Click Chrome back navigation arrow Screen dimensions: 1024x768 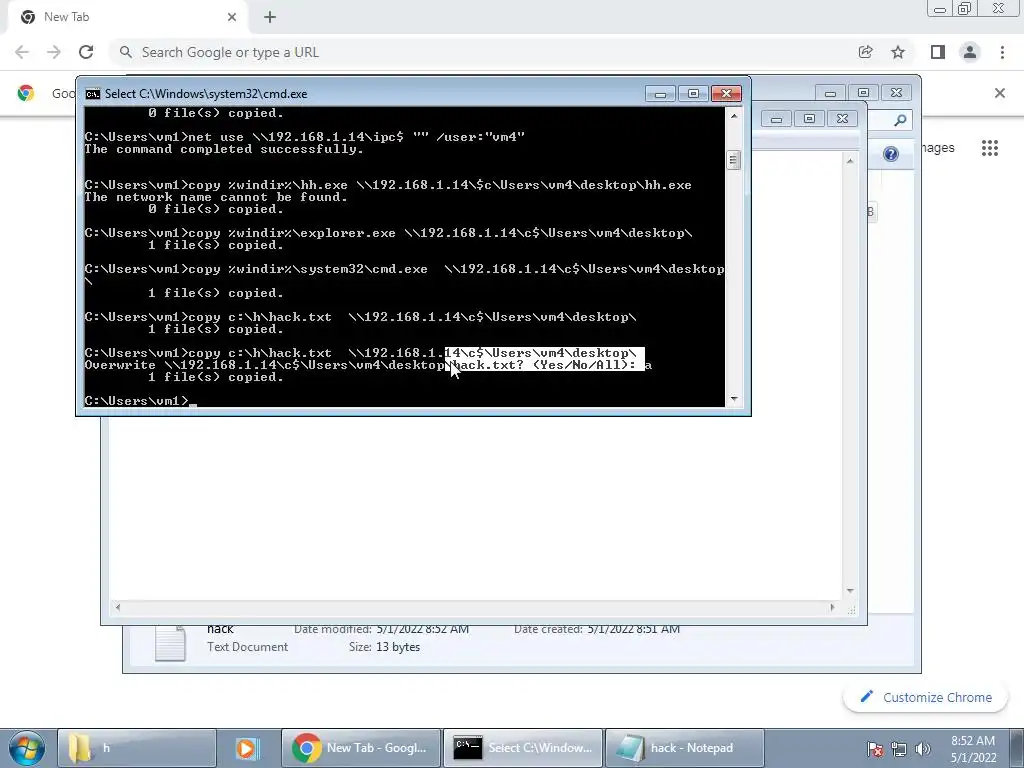[22, 52]
